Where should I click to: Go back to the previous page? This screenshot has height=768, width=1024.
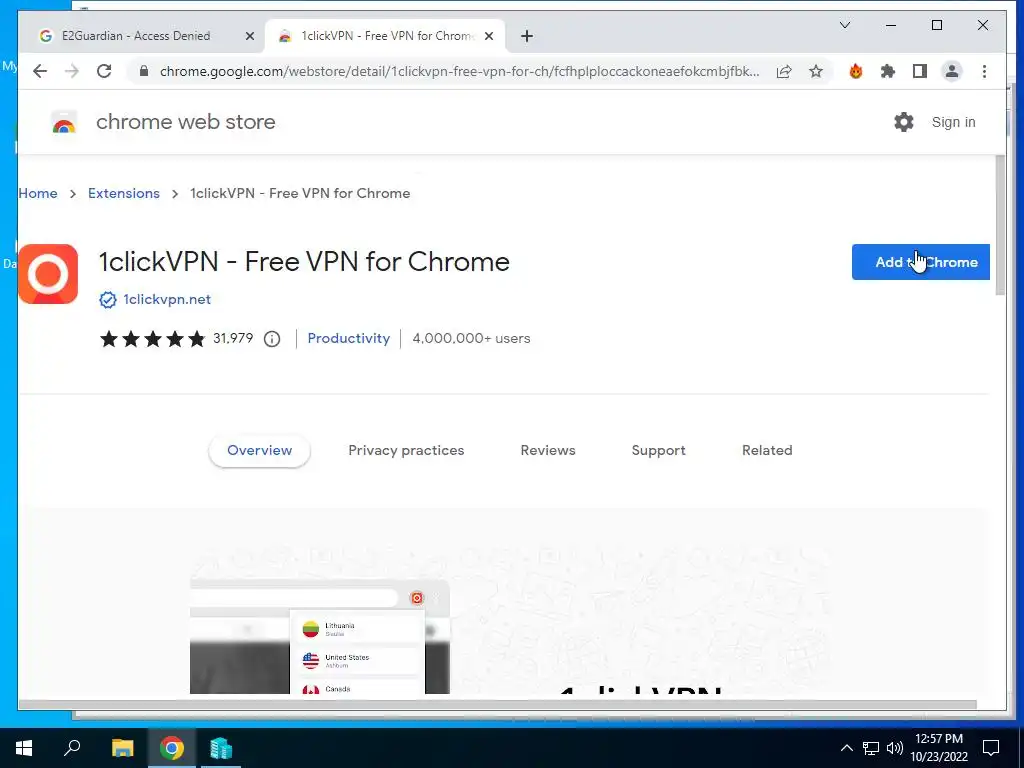click(x=40, y=71)
